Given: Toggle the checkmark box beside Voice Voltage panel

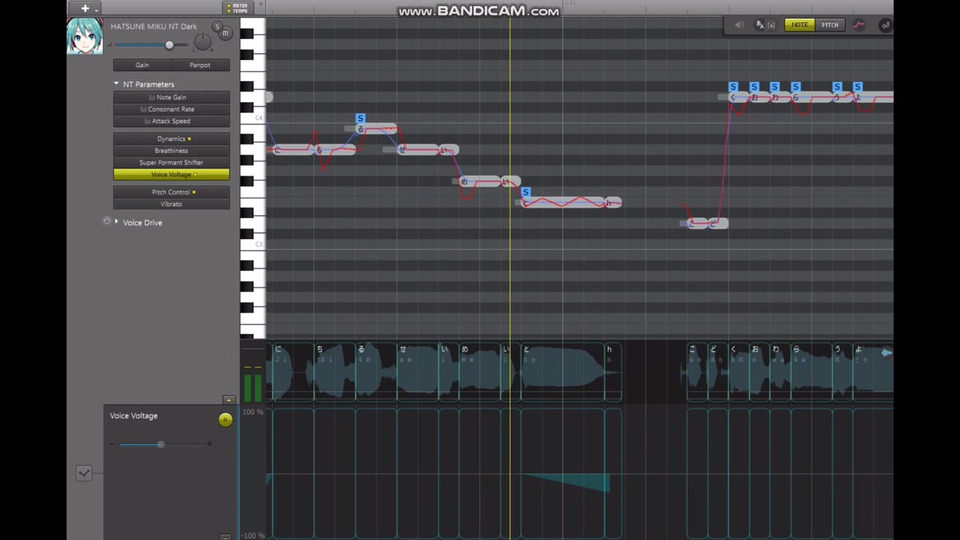Looking at the screenshot, I should [x=84, y=473].
